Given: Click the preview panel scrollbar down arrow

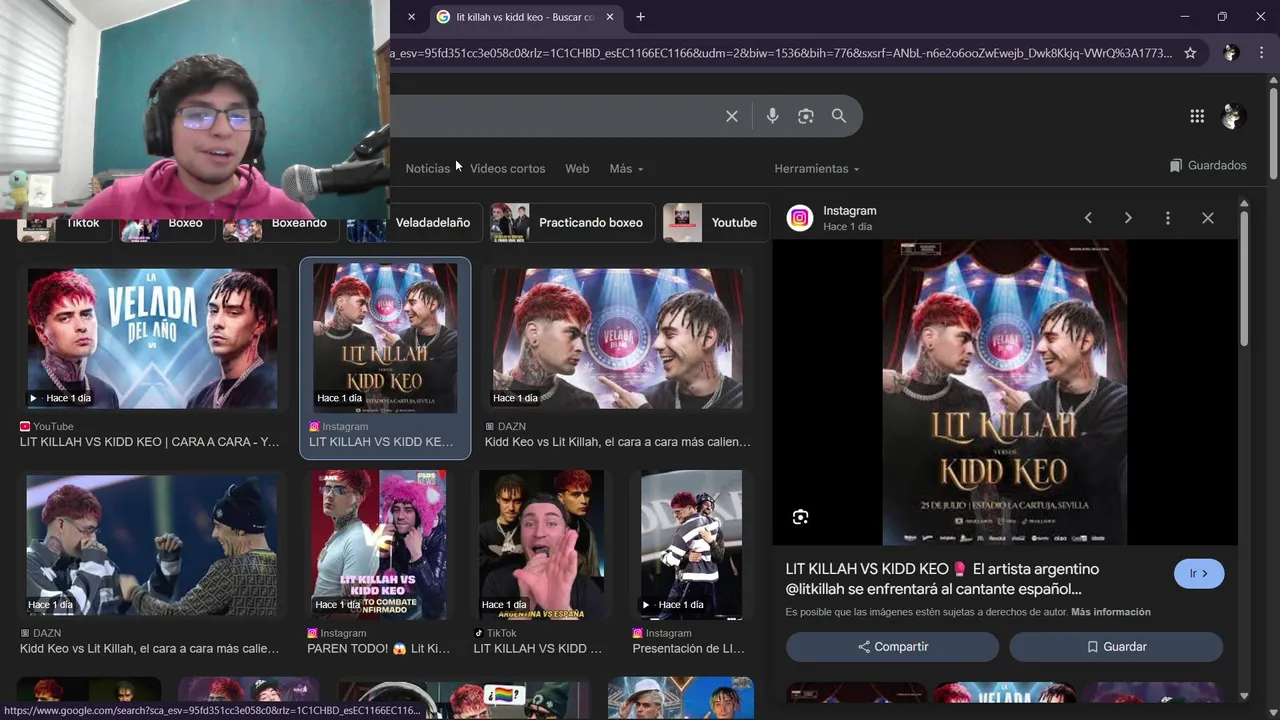Looking at the screenshot, I should pos(1244,696).
